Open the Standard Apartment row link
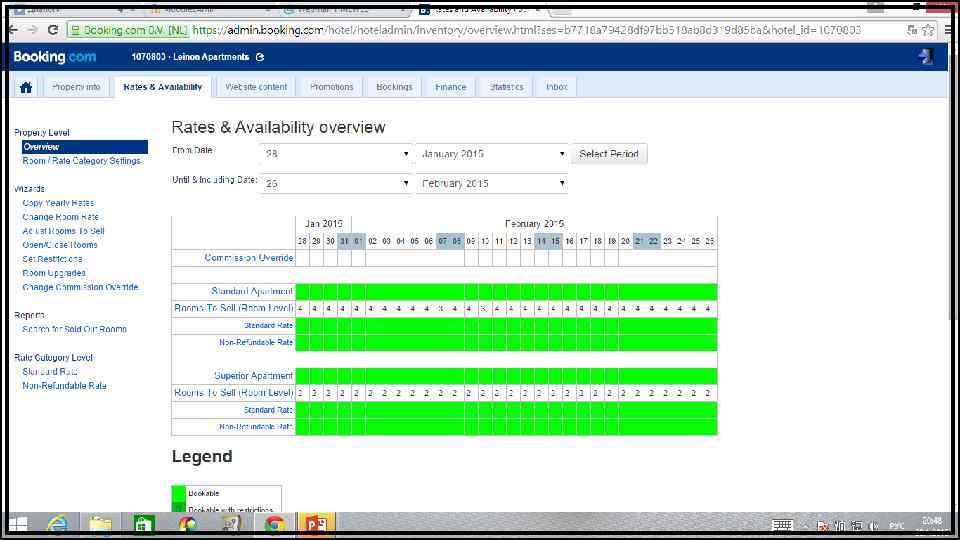The width and height of the screenshot is (960, 540). point(252,291)
